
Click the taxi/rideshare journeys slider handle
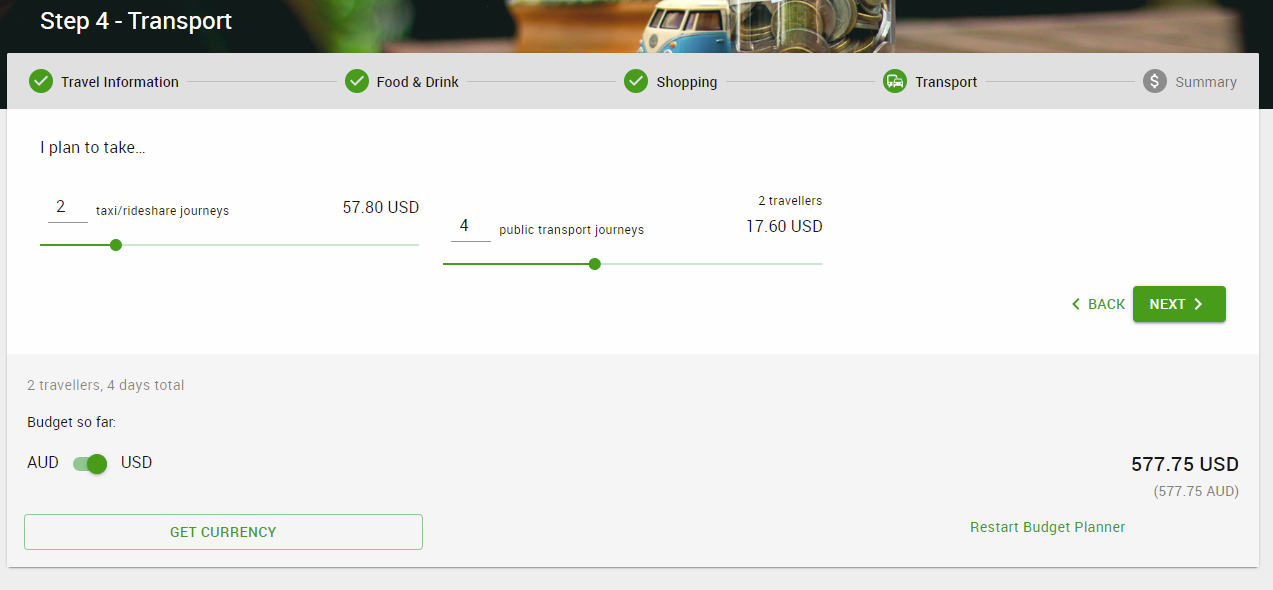click(x=116, y=245)
